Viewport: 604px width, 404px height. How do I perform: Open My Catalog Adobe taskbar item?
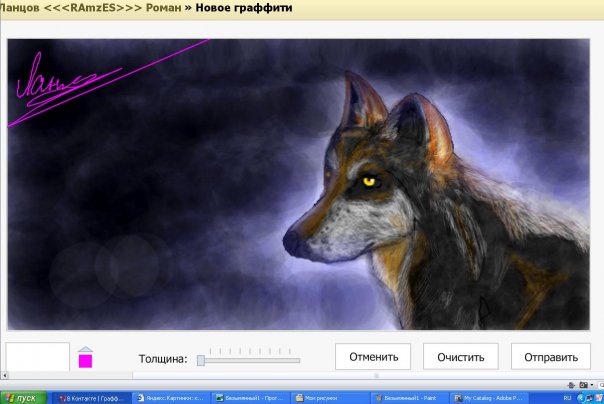pyautogui.click(x=490, y=397)
